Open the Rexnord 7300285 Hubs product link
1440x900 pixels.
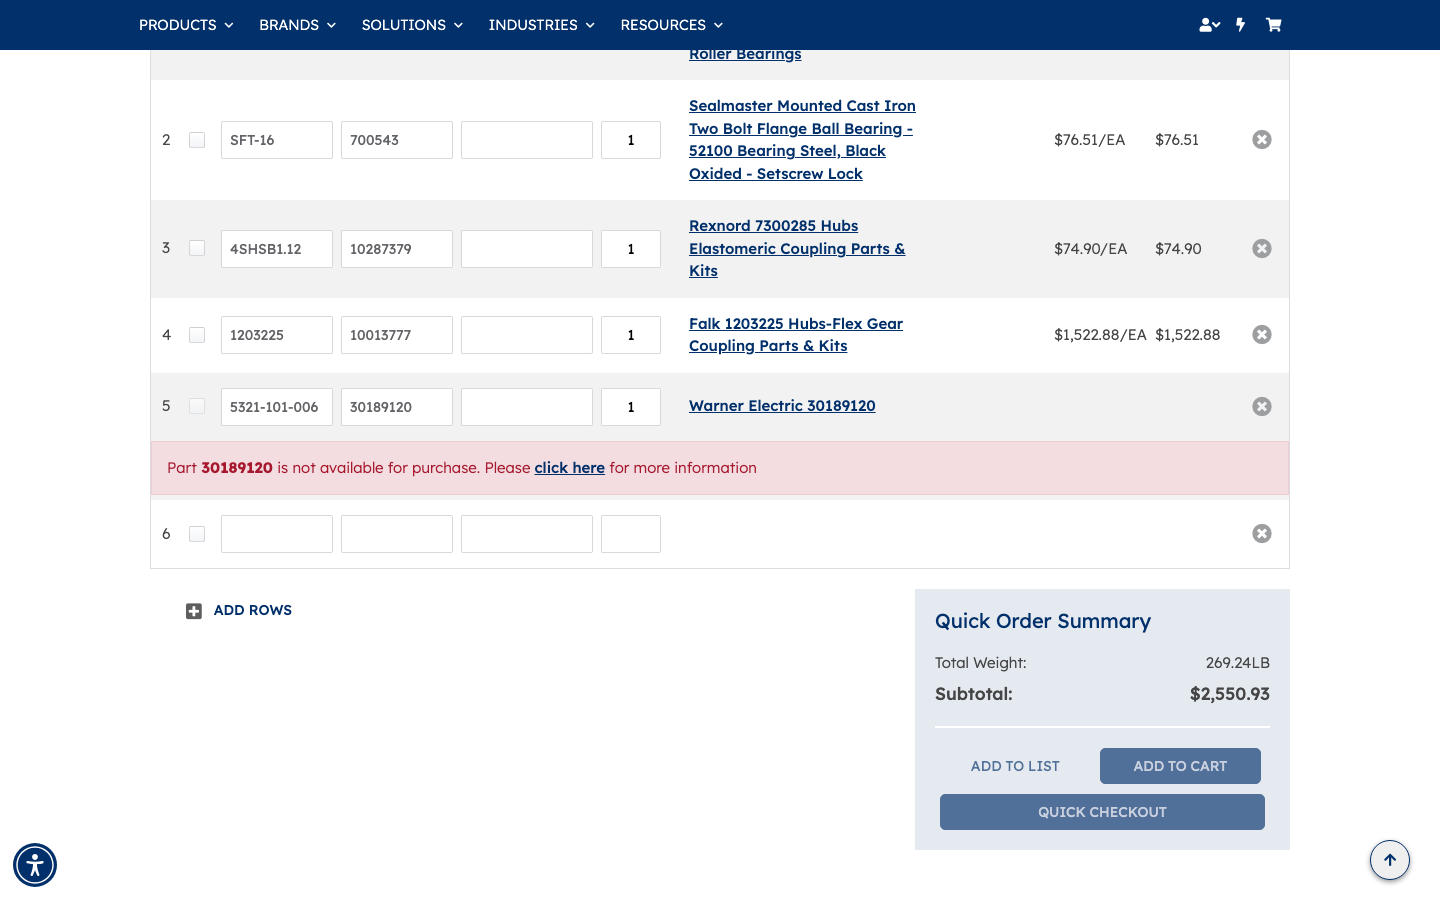pyautogui.click(x=797, y=249)
